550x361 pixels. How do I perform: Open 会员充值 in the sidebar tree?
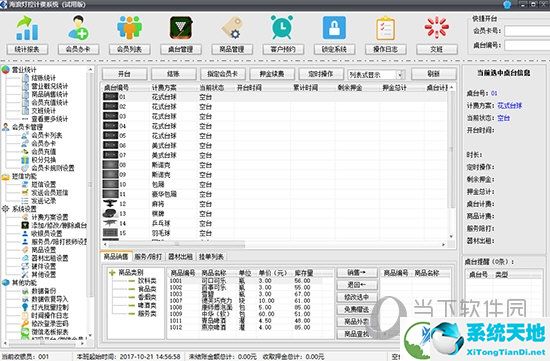(43, 152)
